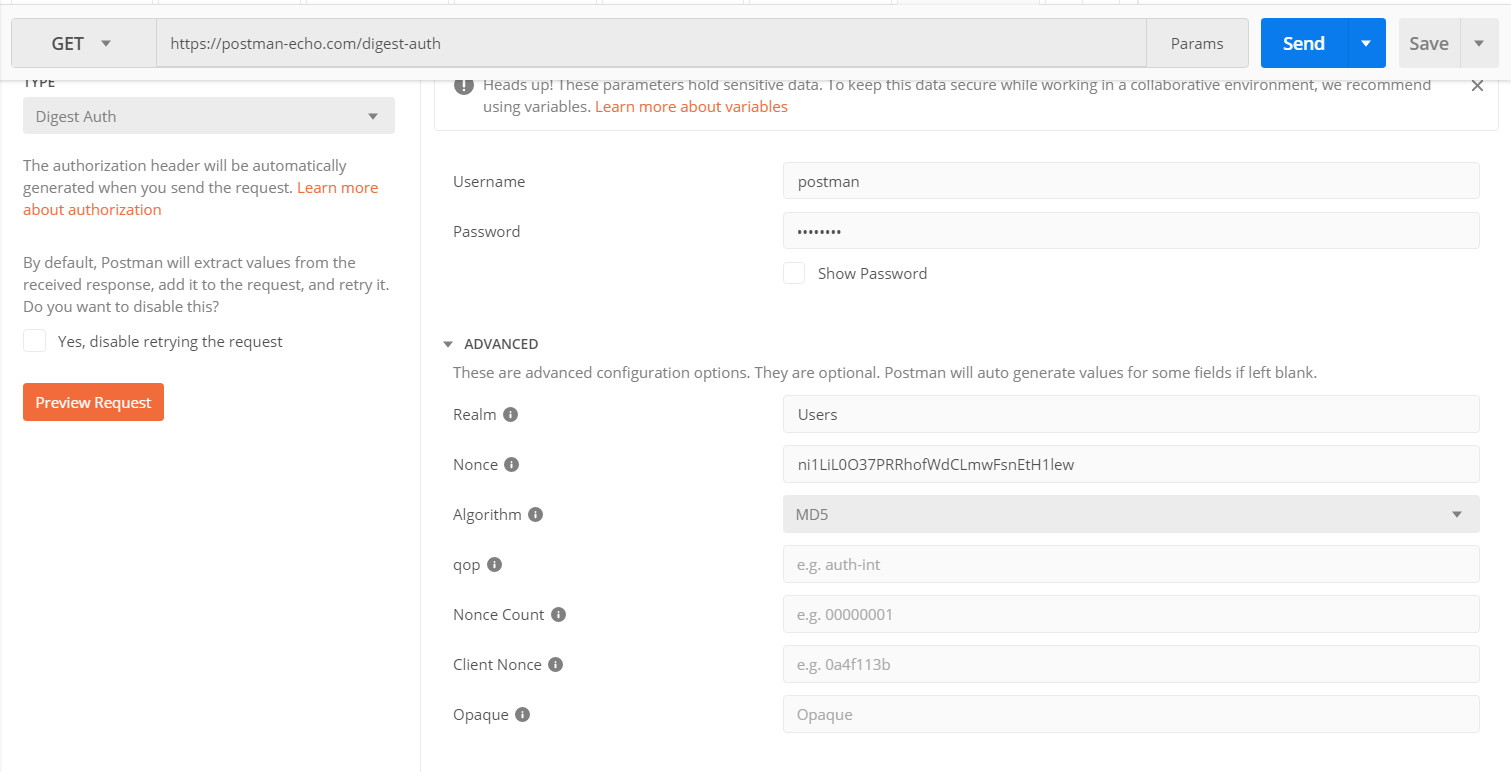Click the info icon beside Client Nonce

[x=558, y=664]
